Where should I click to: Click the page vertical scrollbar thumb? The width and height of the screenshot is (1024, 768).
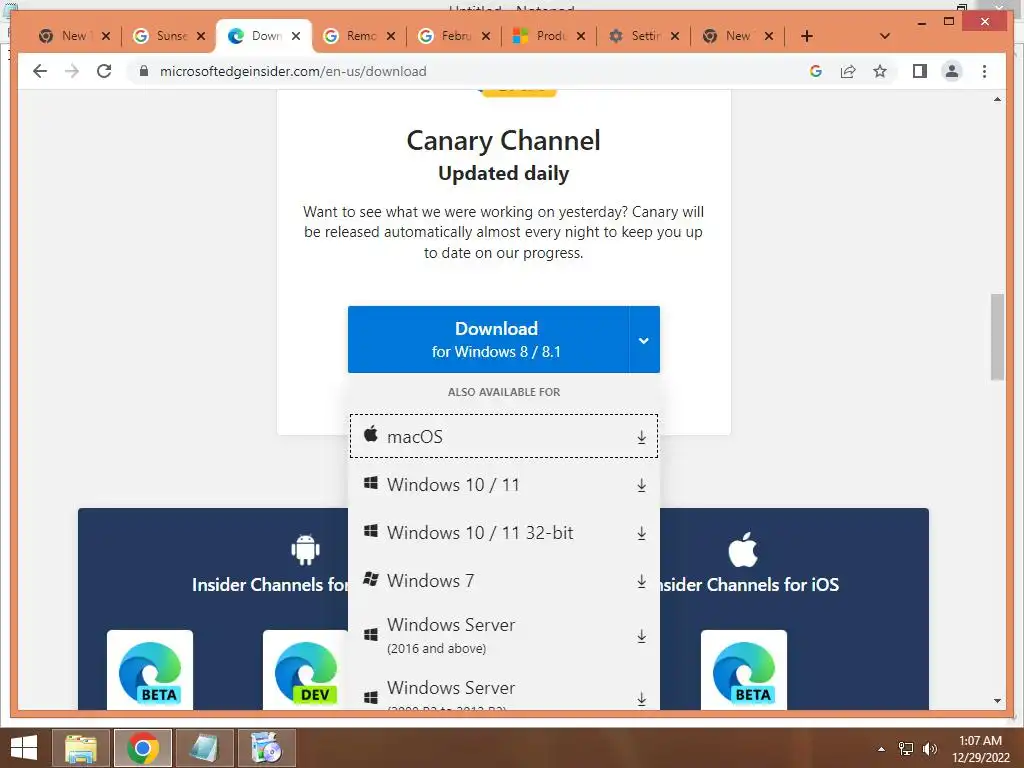point(997,337)
